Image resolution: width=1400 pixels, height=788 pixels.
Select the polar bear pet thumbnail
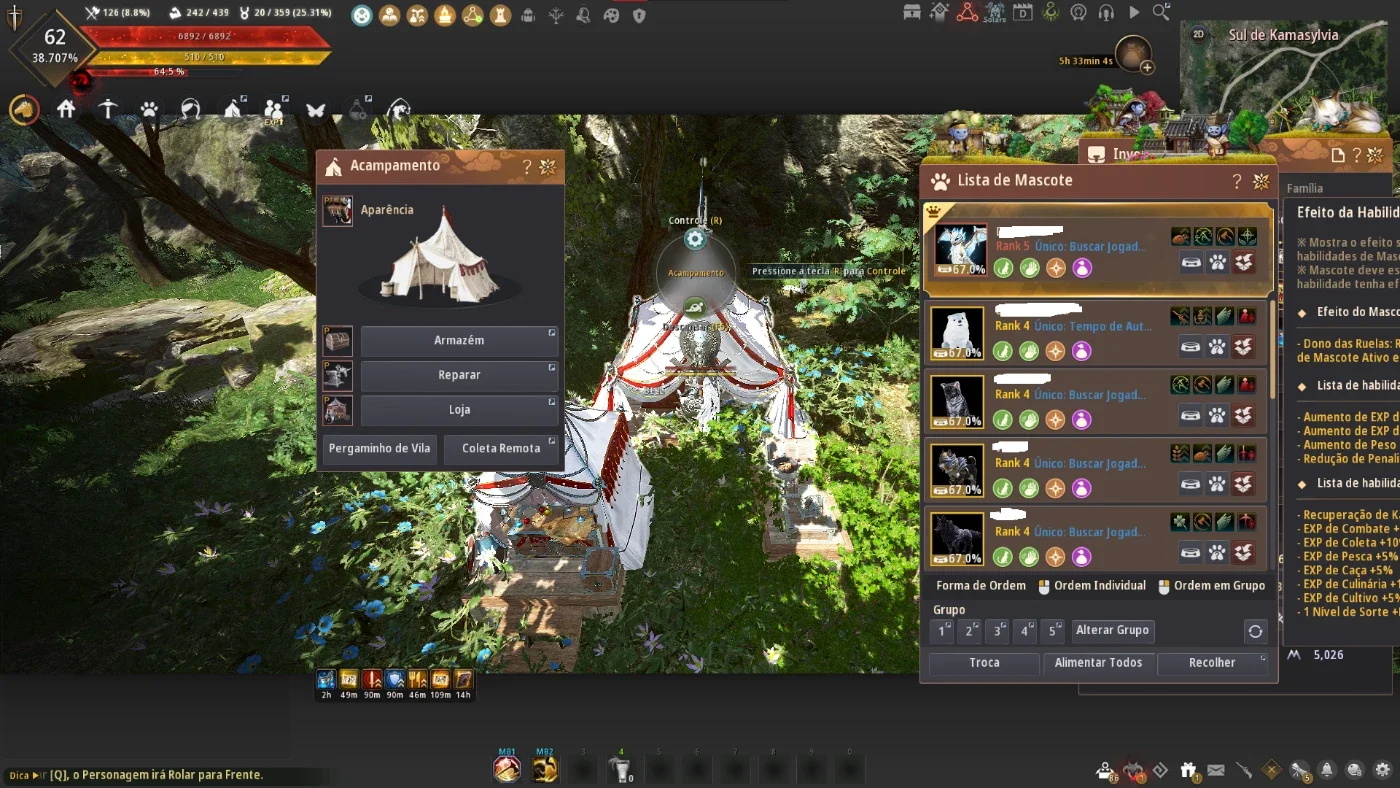(x=958, y=334)
